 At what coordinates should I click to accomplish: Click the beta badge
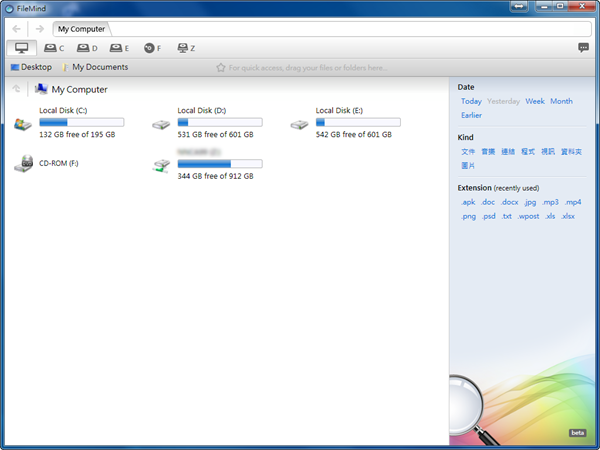click(x=577, y=433)
